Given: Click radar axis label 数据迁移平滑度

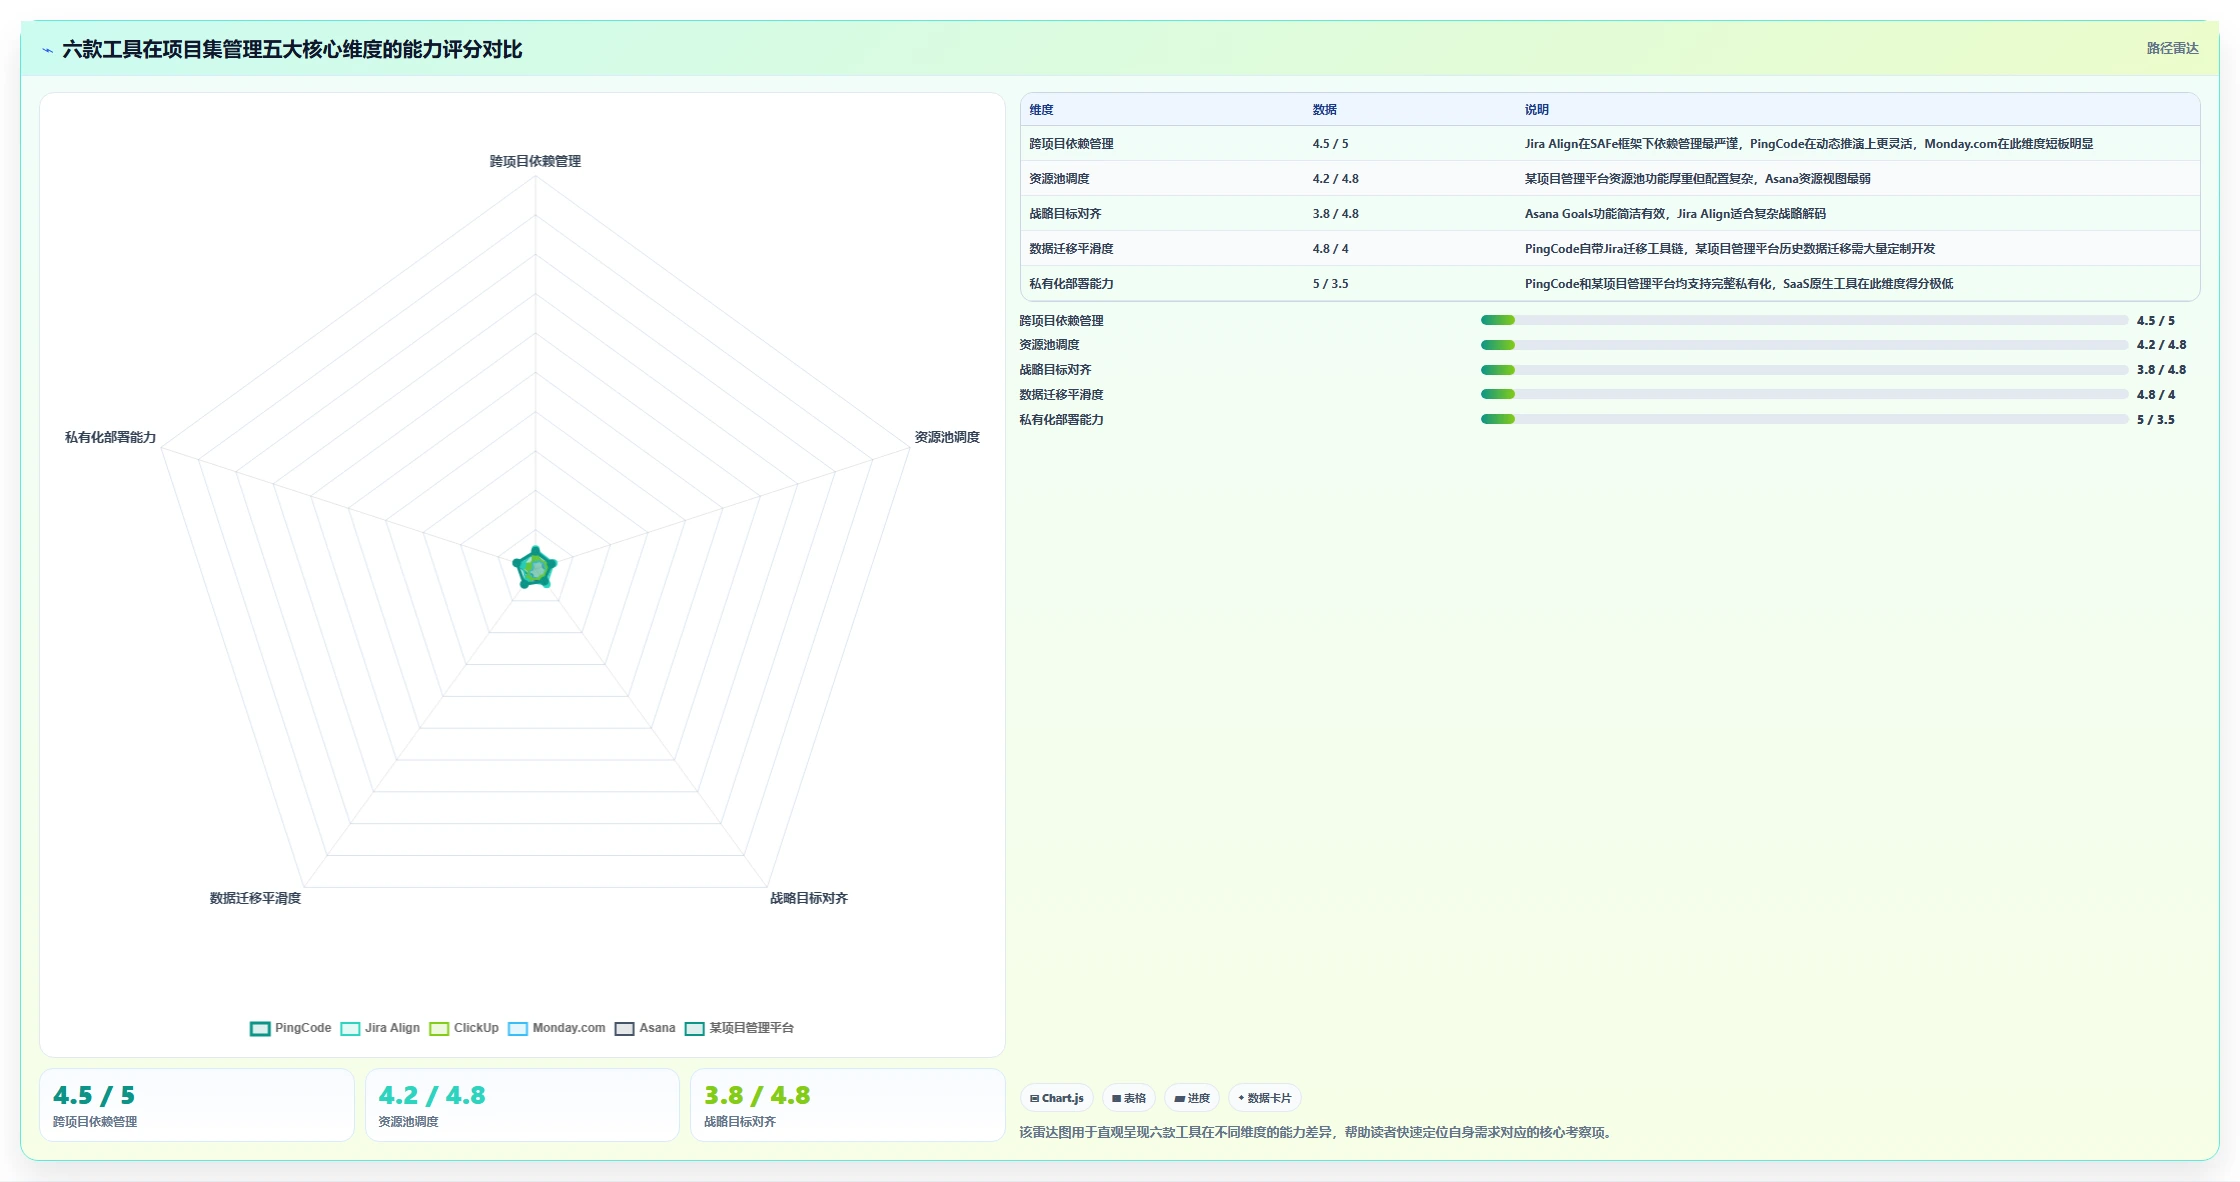Looking at the screenshot, I should (x=255, y=898).
